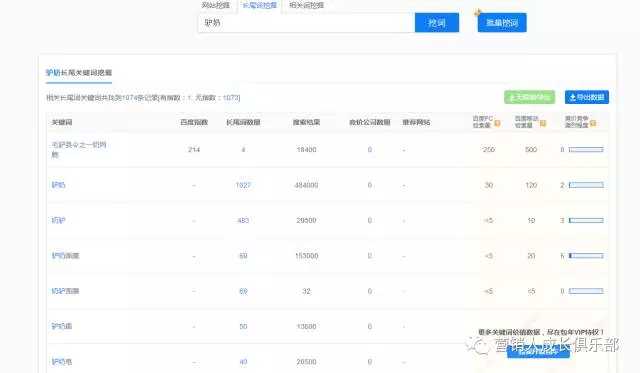Focus the keyword search field containing 驴奶
The height and width of the screenshot is (373, 640).
click(x=306, y=22)
